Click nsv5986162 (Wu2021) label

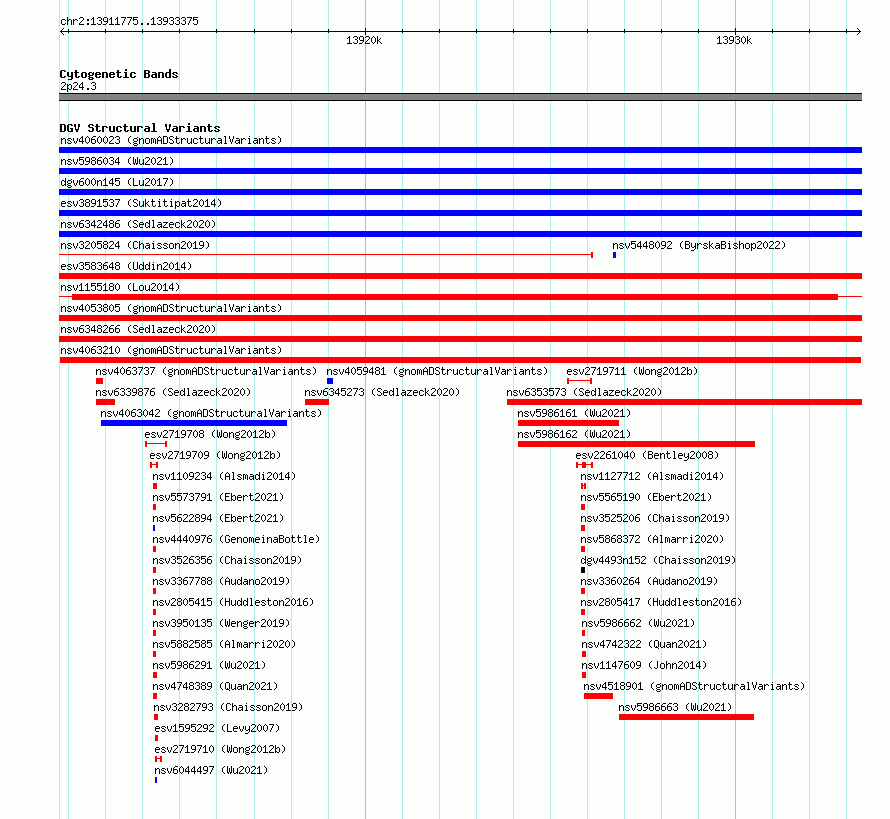pos(574,434)
